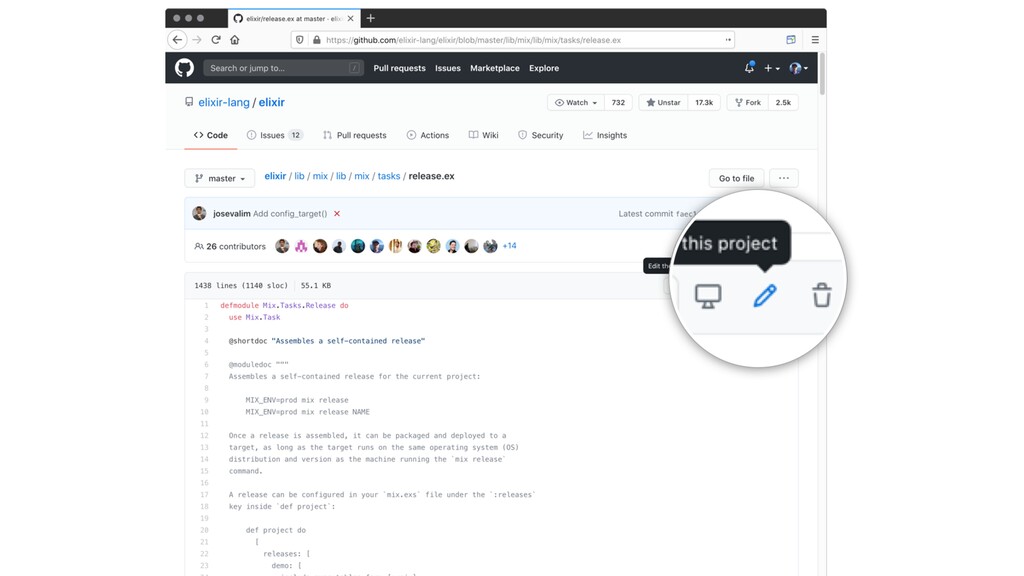
Task: Switch to the Wiki tab
Action: (483, 135)
